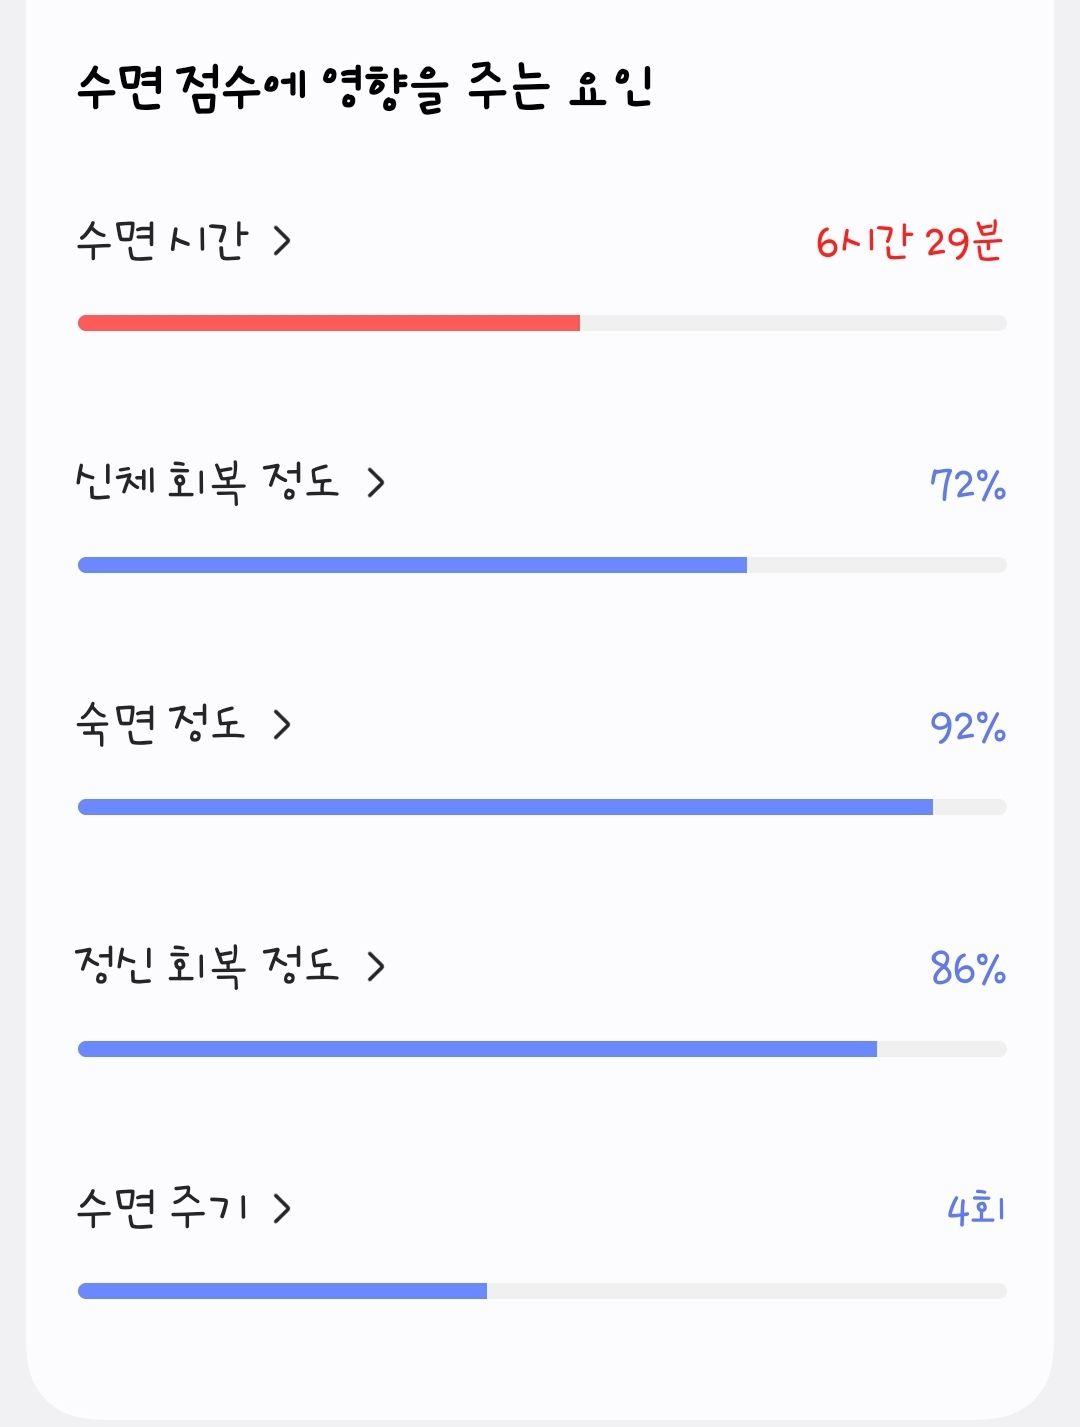
Task: Click the 수면 주기 progress bar
Action: click(x=542, y=1291)
